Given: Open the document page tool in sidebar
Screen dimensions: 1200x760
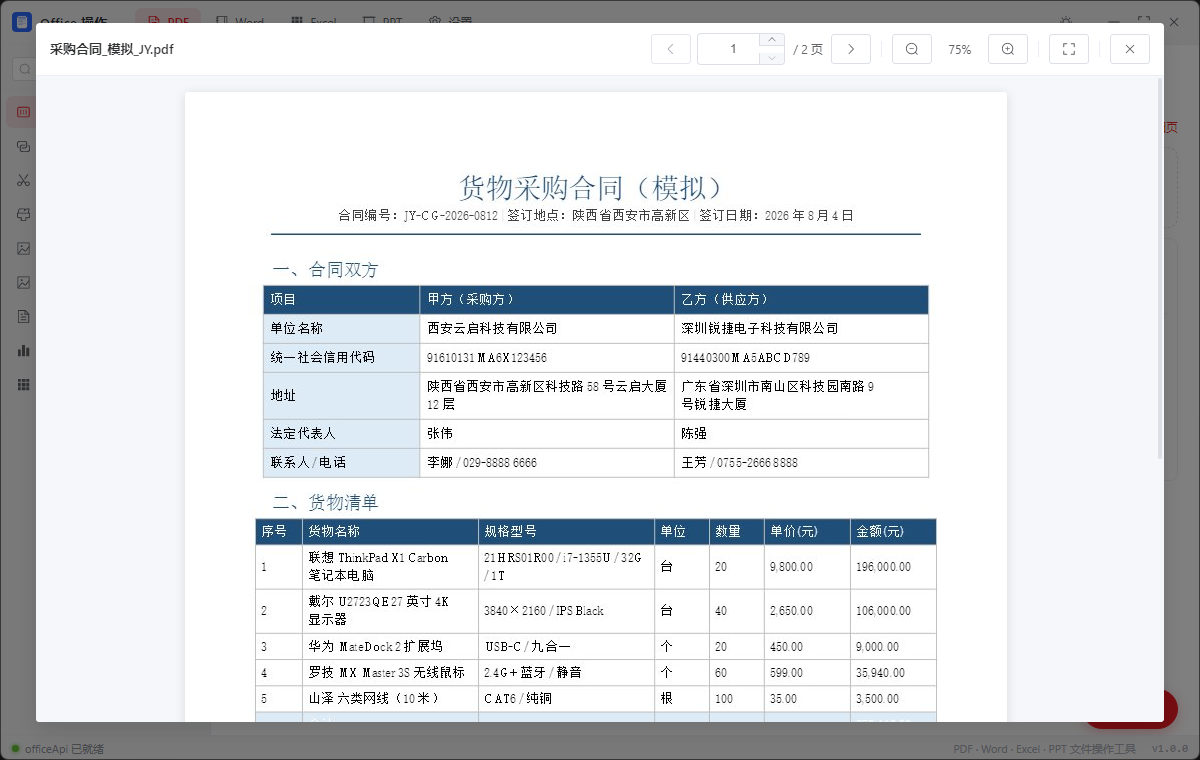Looking at the screenshot, I should 23,316.
